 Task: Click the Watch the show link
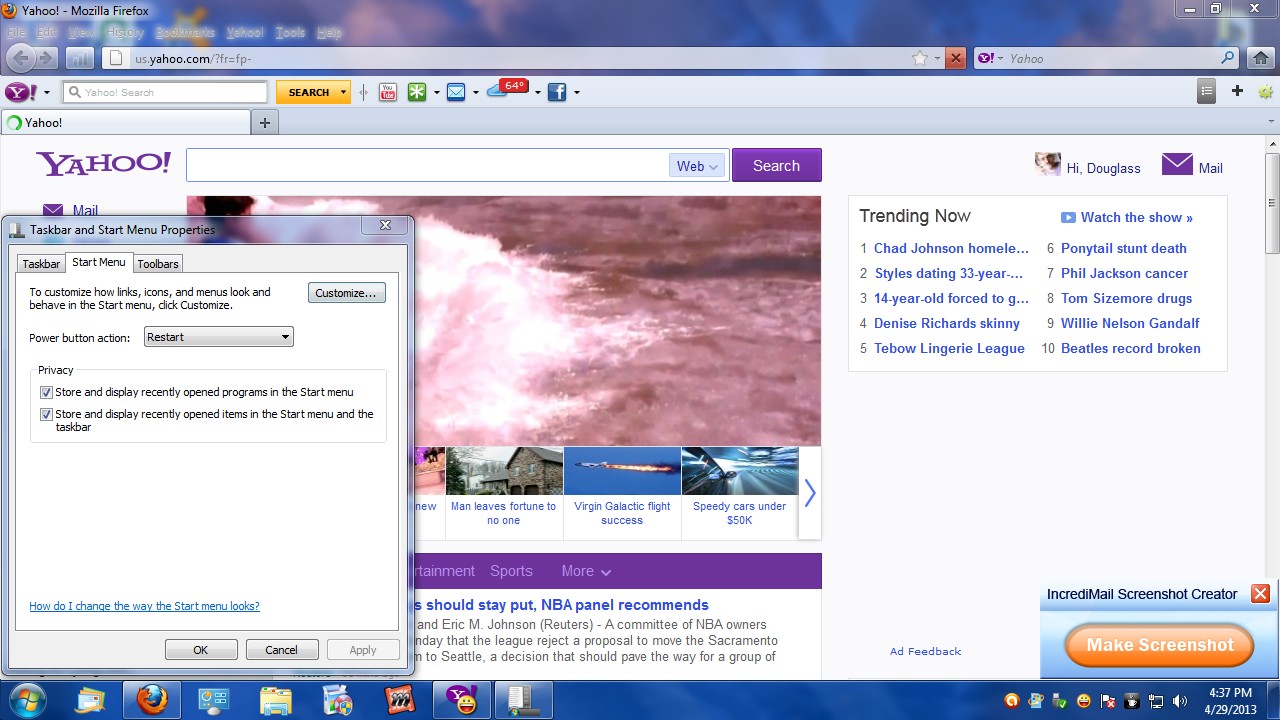pyautogui.click(x=1127, y=217)
